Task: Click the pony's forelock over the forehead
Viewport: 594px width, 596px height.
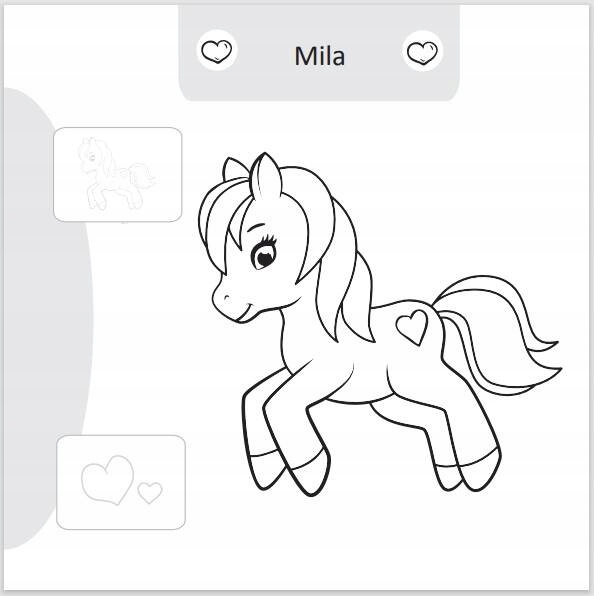Action: 224,220
